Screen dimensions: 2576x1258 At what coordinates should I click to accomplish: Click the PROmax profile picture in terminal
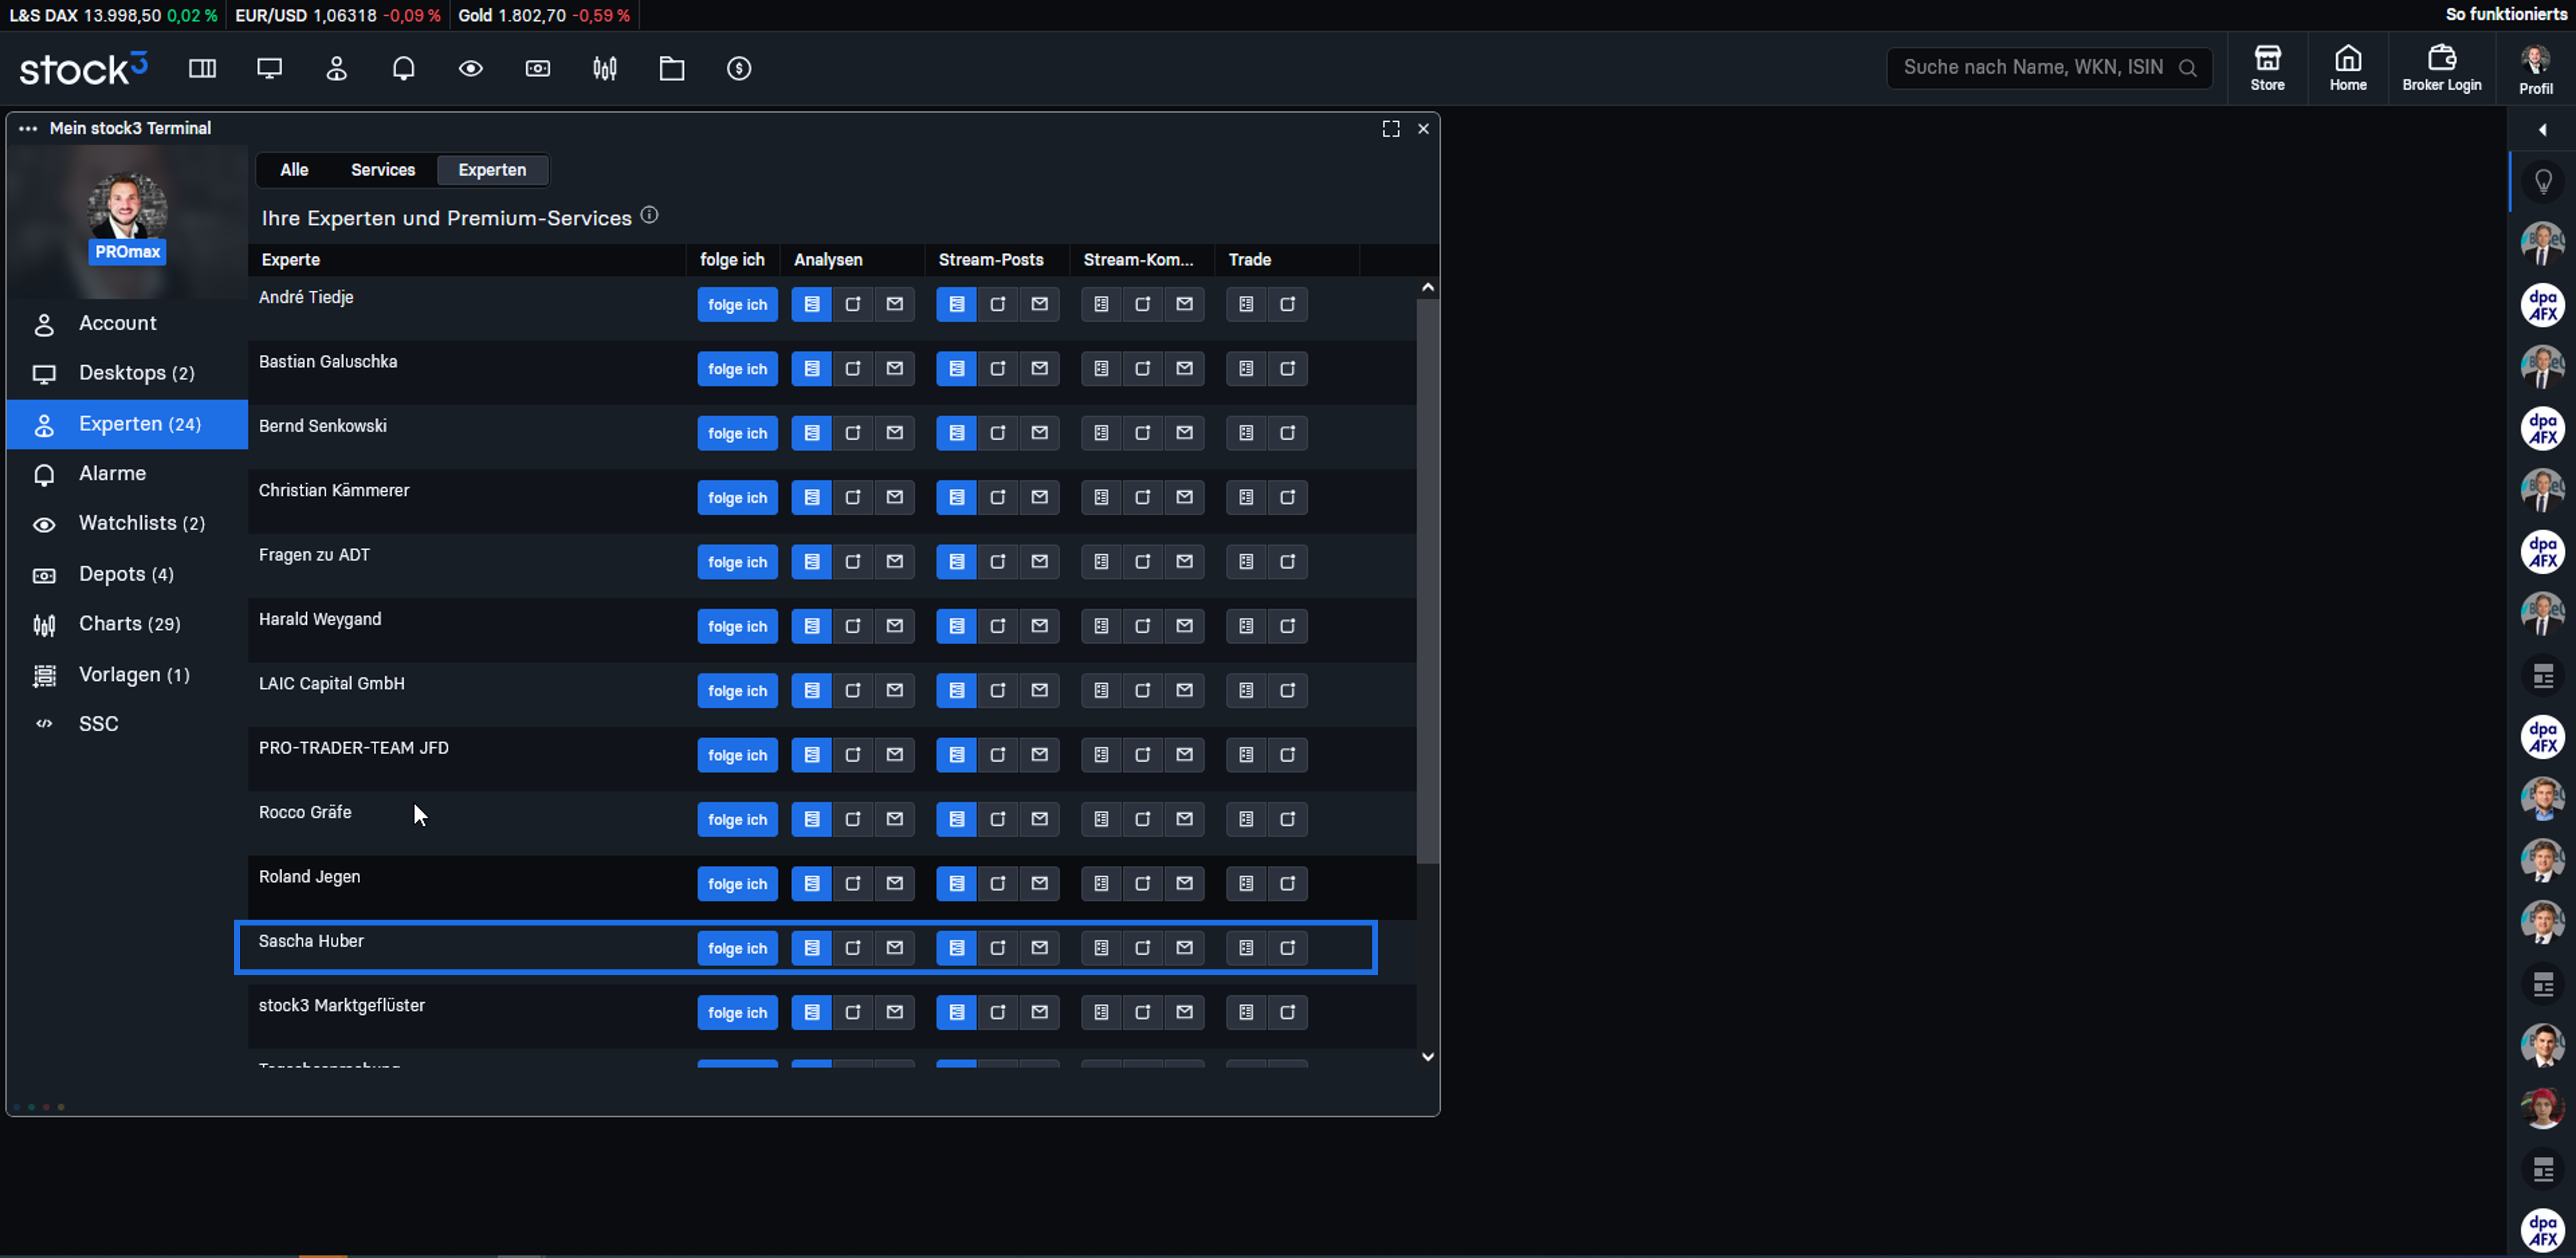click(x=127, y=207)
